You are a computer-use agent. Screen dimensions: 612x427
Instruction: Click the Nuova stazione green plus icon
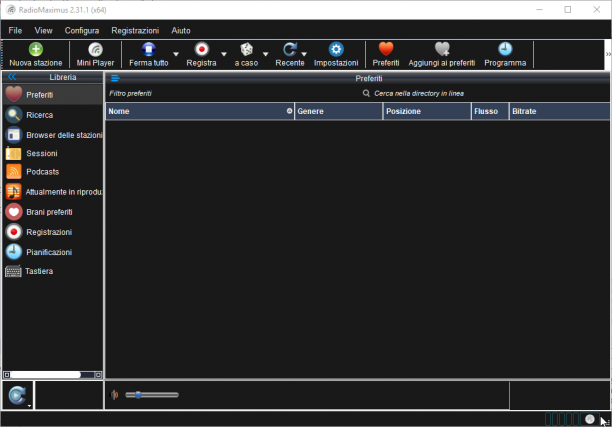[x=36, y=50]
